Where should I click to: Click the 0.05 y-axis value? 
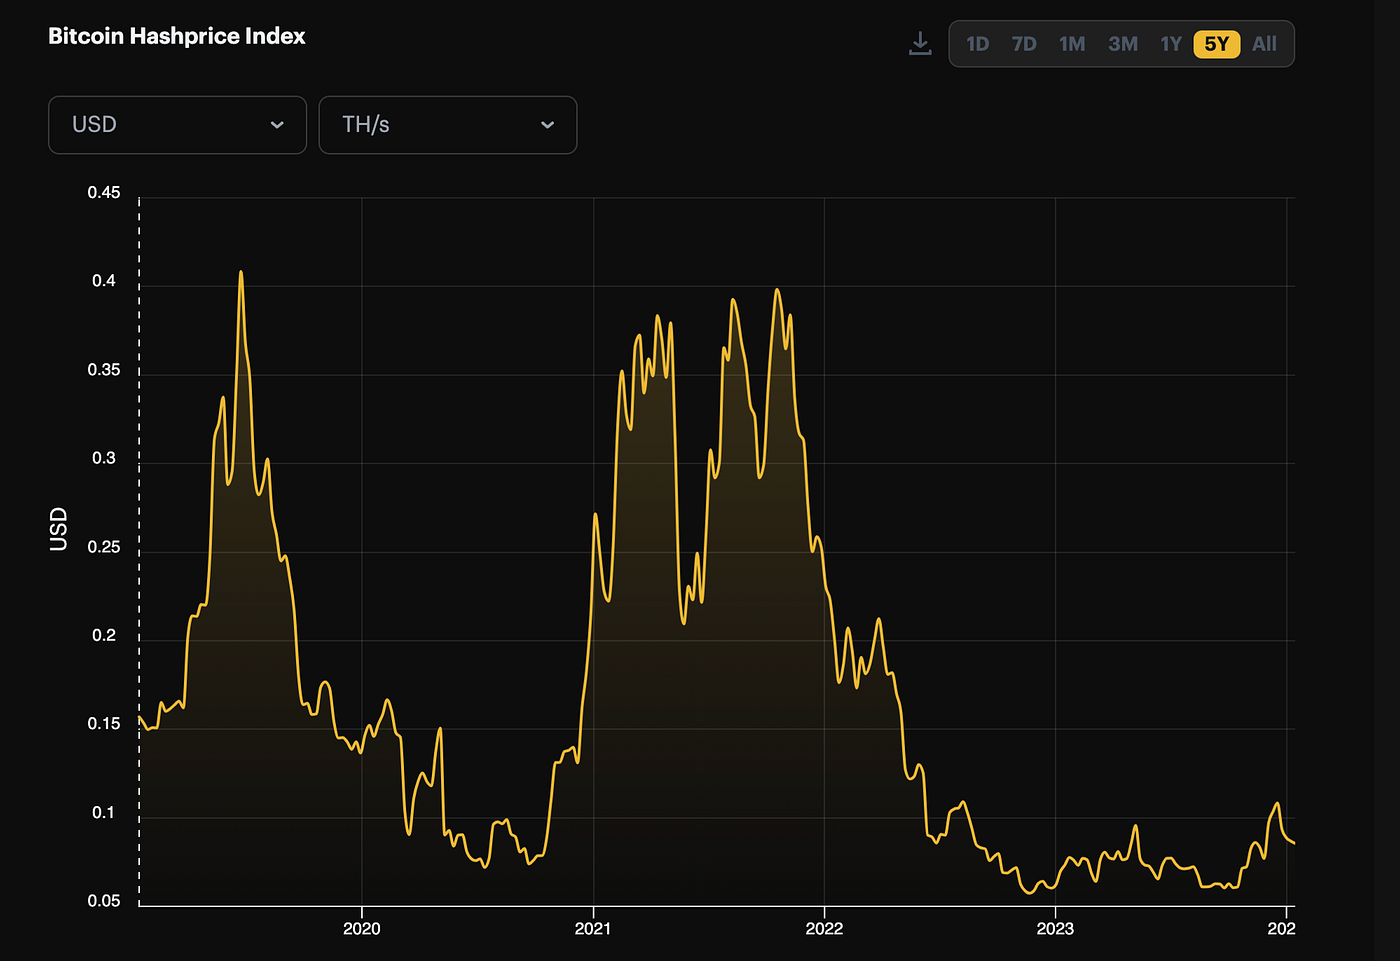[x=104, y=901]
